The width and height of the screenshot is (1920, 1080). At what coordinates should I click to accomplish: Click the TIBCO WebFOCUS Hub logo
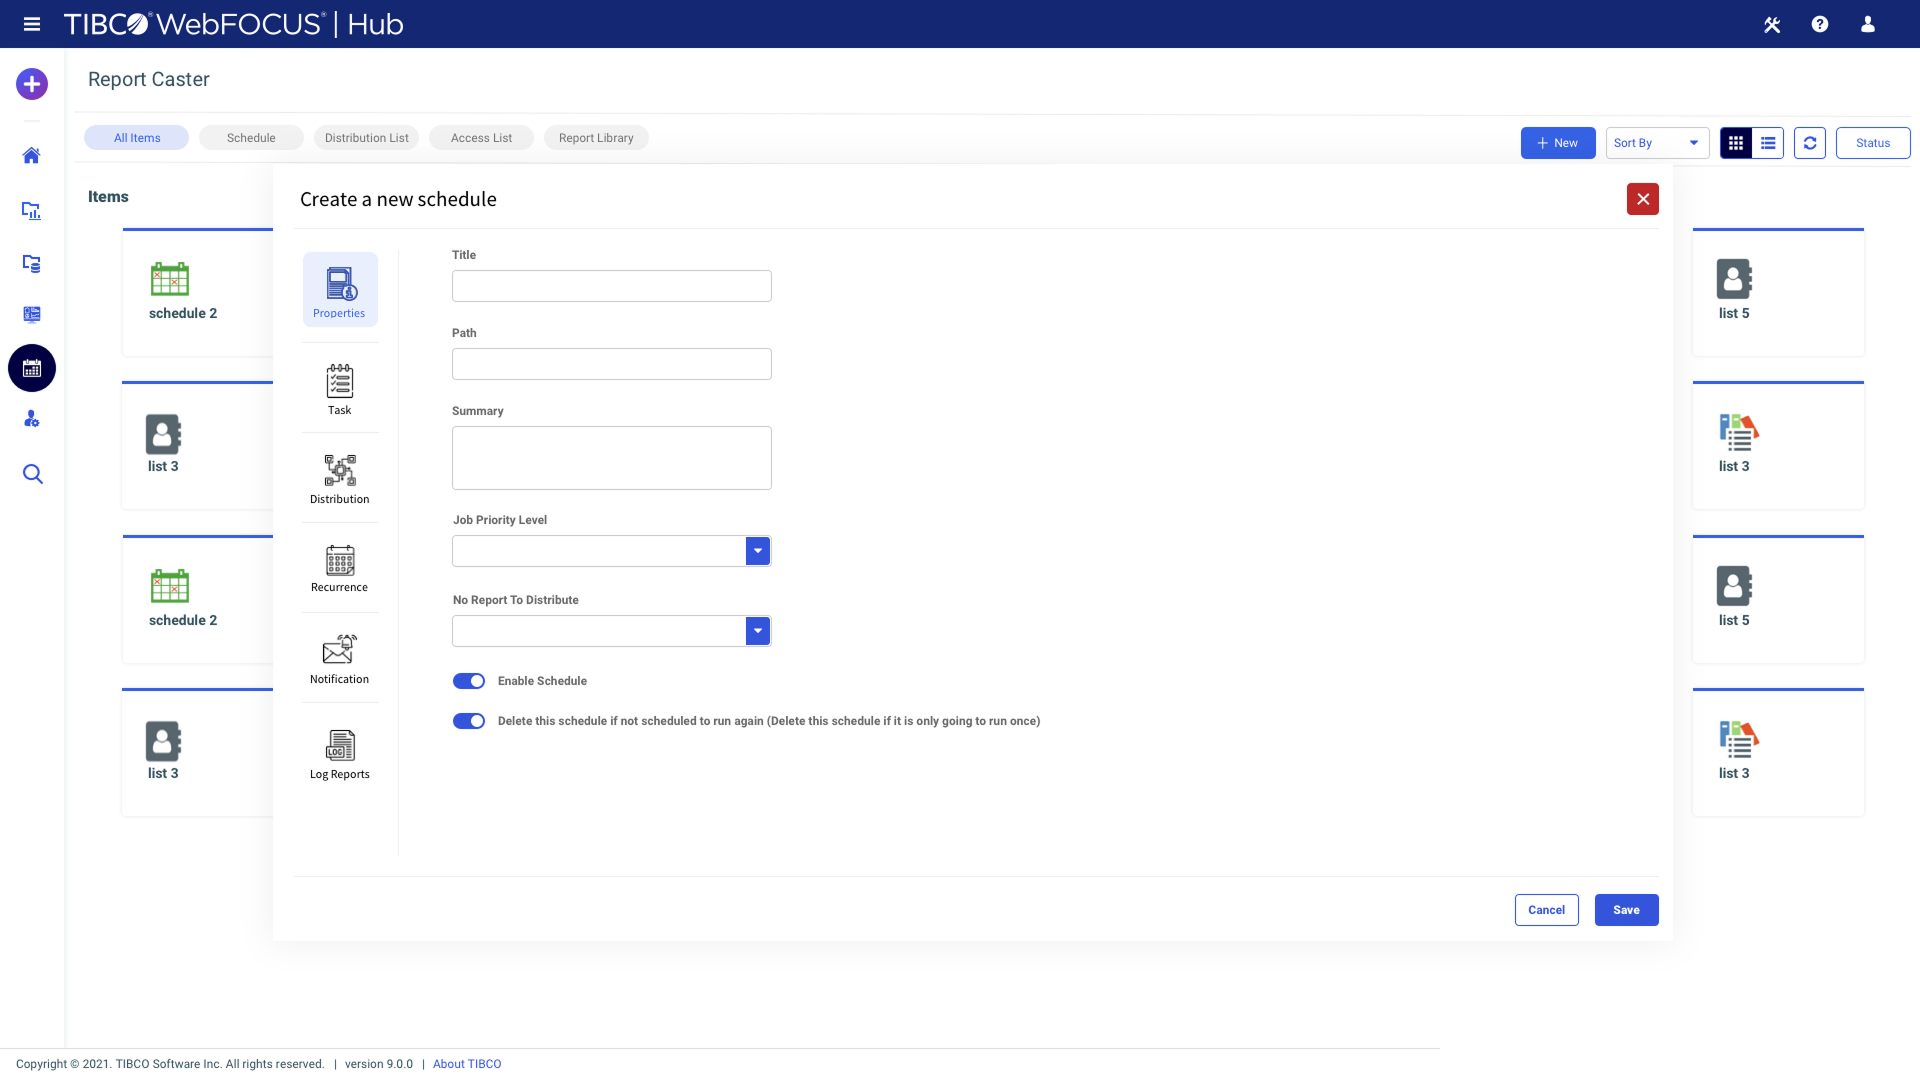click(x=234, y=24)
